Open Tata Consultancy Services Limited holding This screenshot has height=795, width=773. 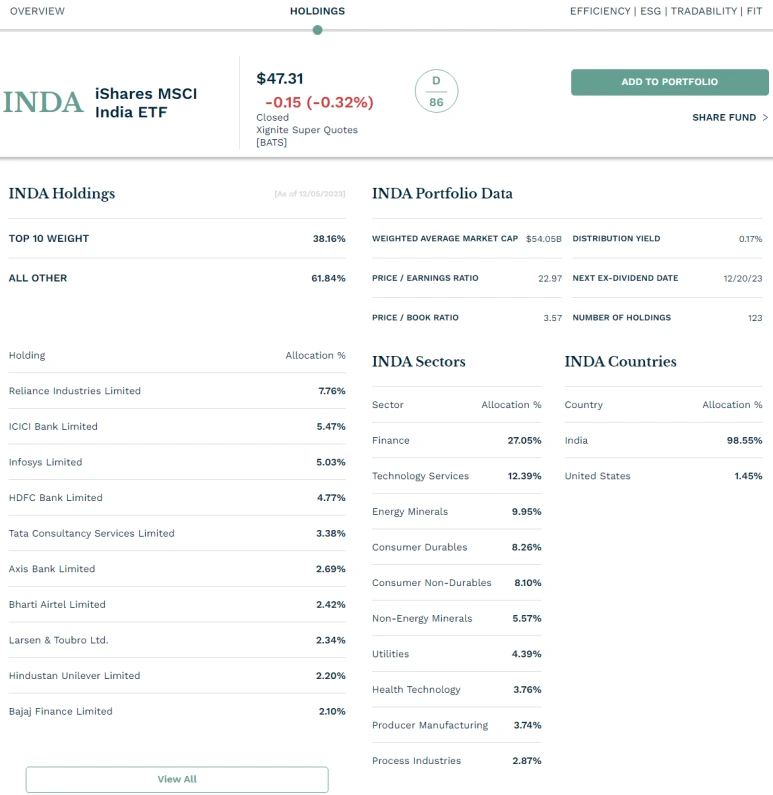pos(177,533)
